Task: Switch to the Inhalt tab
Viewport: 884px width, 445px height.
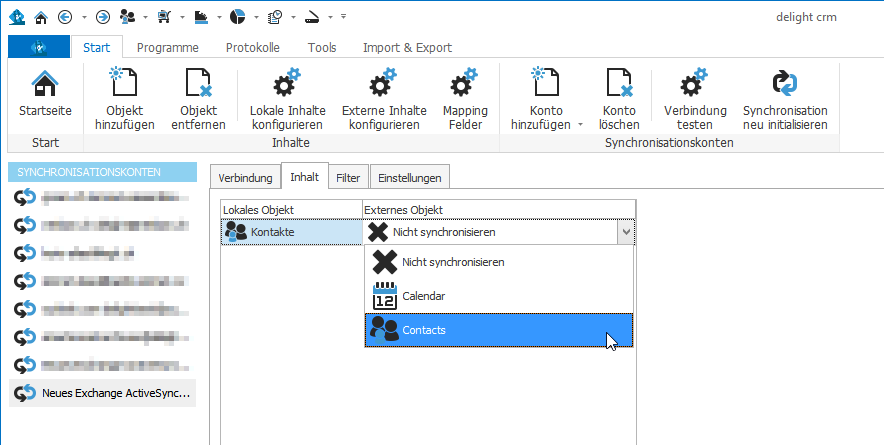Action: 304,177
